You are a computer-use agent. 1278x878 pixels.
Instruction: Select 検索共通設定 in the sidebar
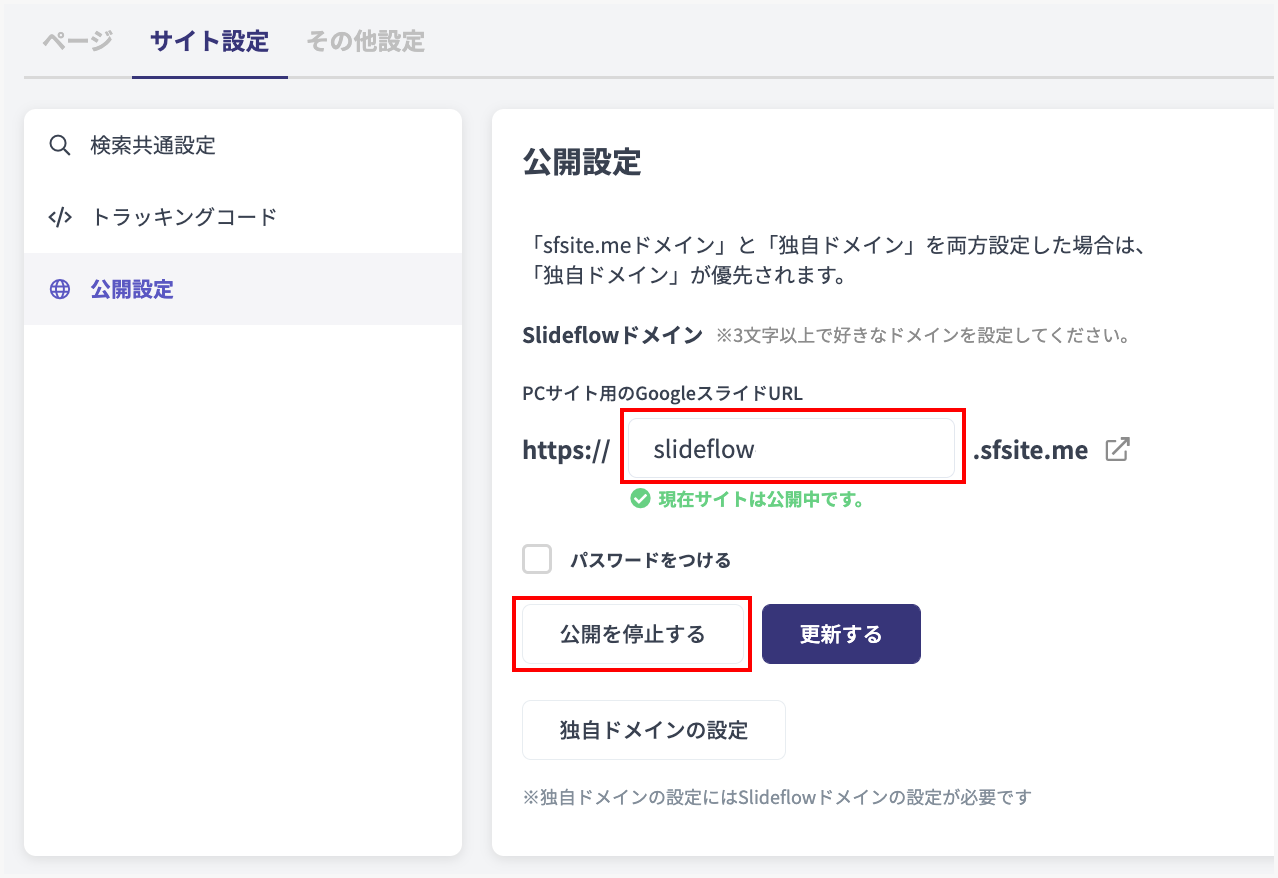pyautogui.click(x=153, y=146)
